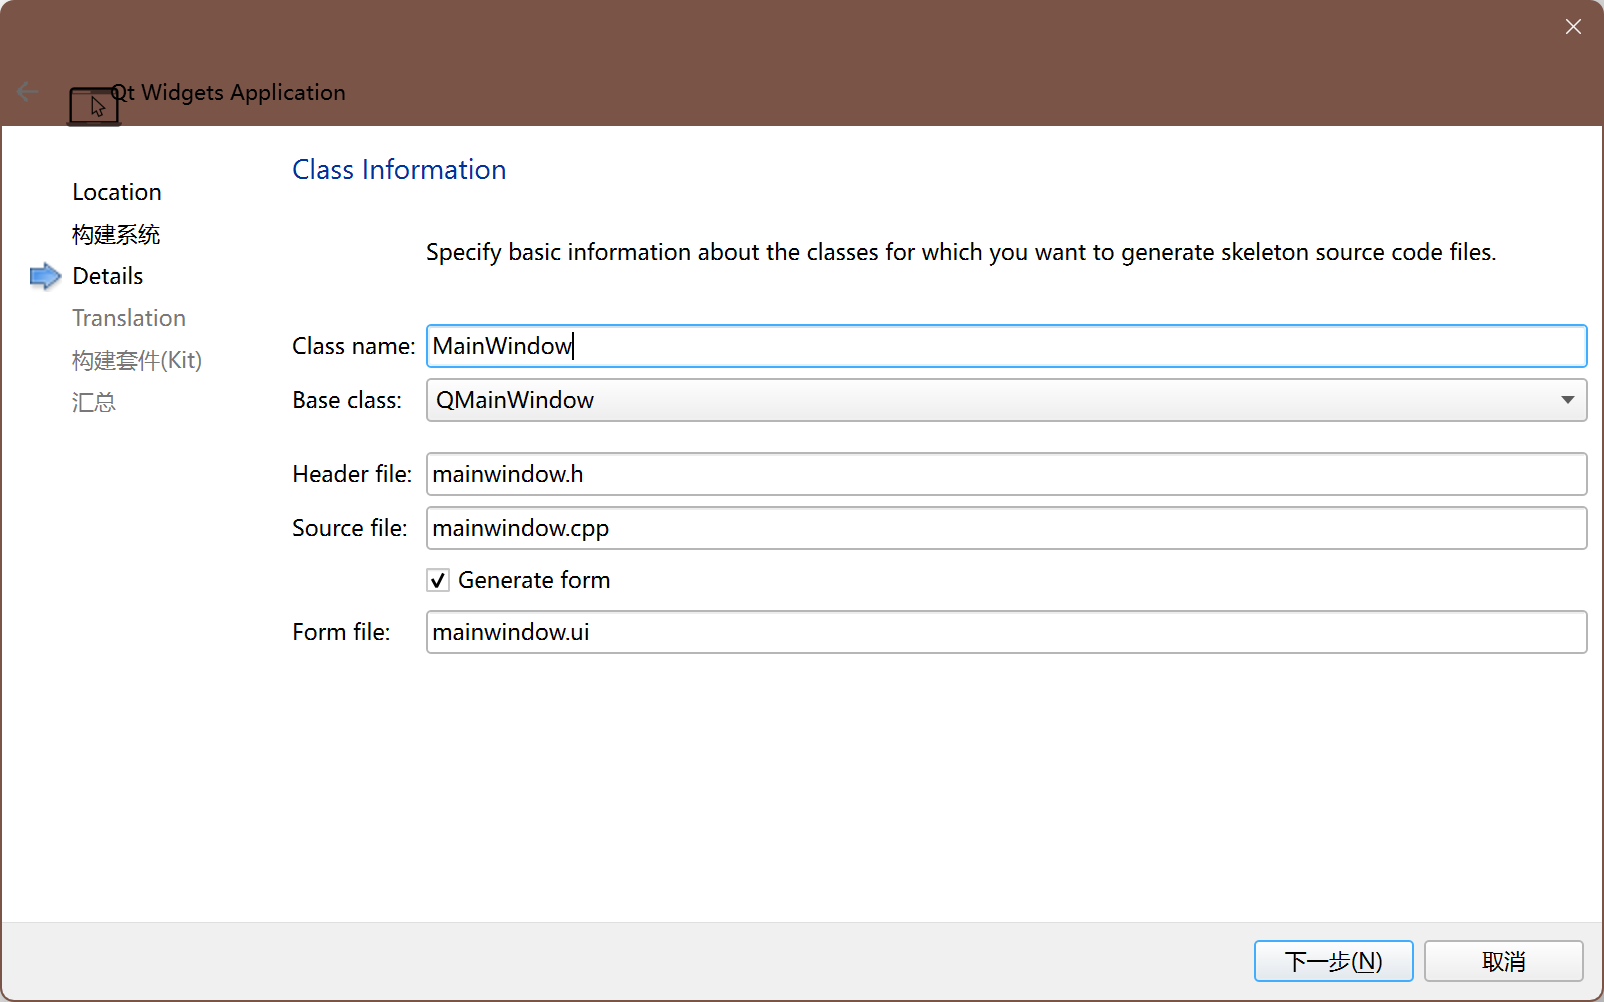This screenshot has height=1002, width=1604.
Task: Click the Qt Widgets Application title text
Action: click(228, 92)
